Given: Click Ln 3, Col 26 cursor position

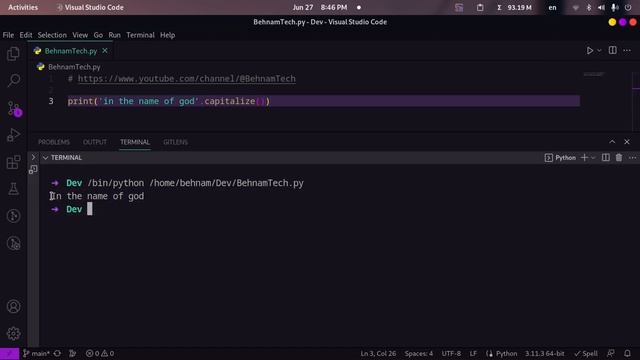Looking at the screenshot, I should click(x=378, y=353).
